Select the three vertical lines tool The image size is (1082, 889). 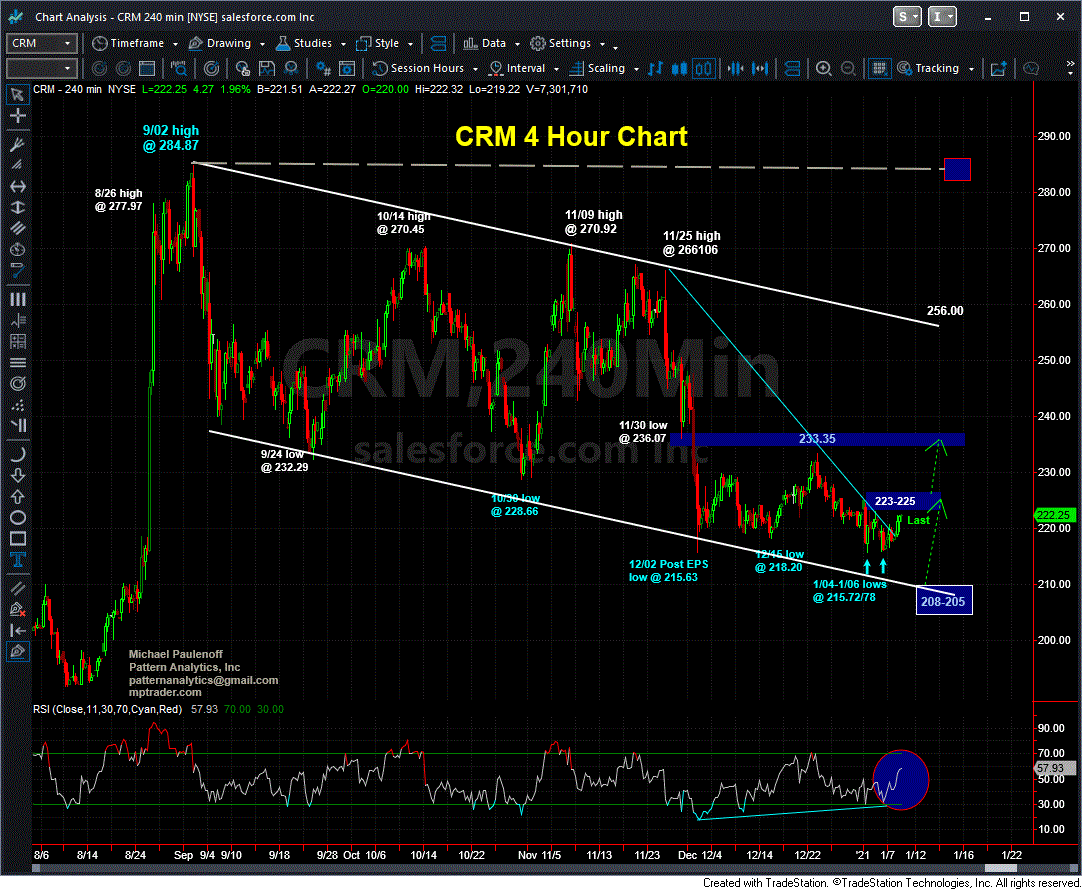click(19, 299)
